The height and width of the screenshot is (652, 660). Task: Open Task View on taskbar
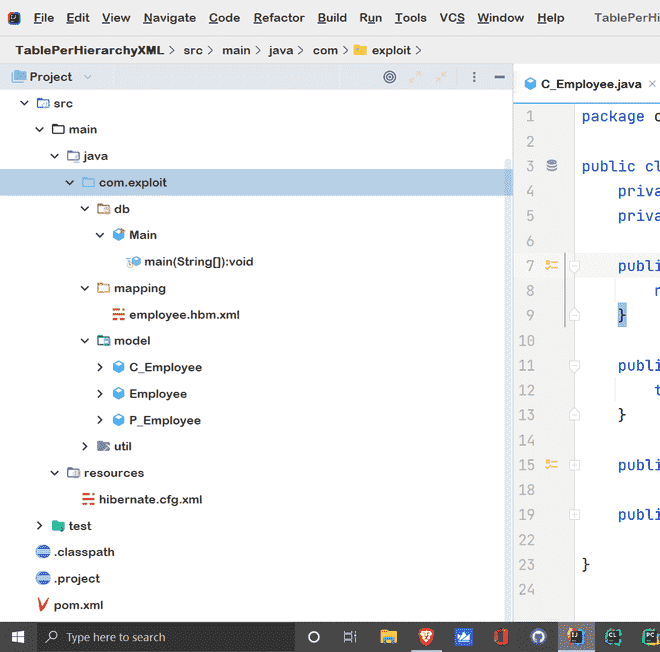350,637
